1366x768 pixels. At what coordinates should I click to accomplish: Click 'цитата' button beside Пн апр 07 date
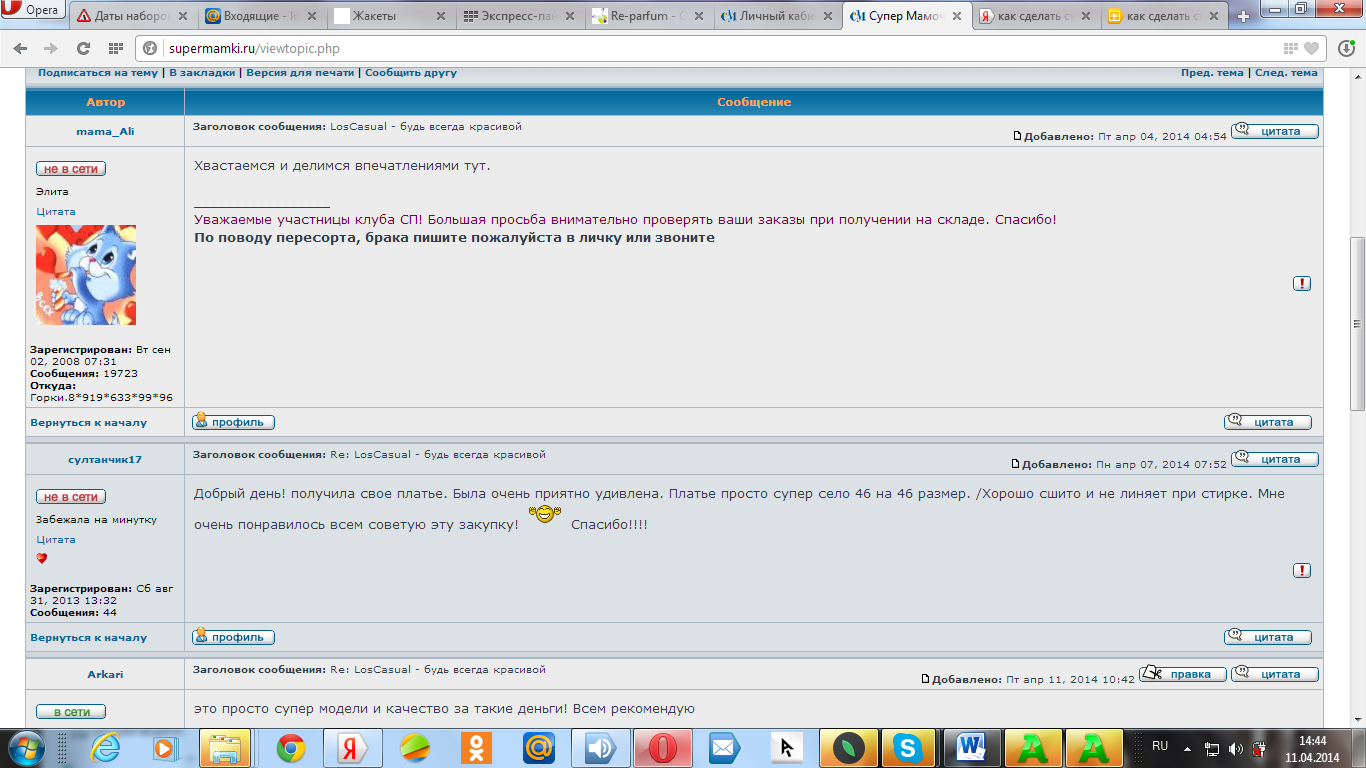click(x=1275, y=459)
